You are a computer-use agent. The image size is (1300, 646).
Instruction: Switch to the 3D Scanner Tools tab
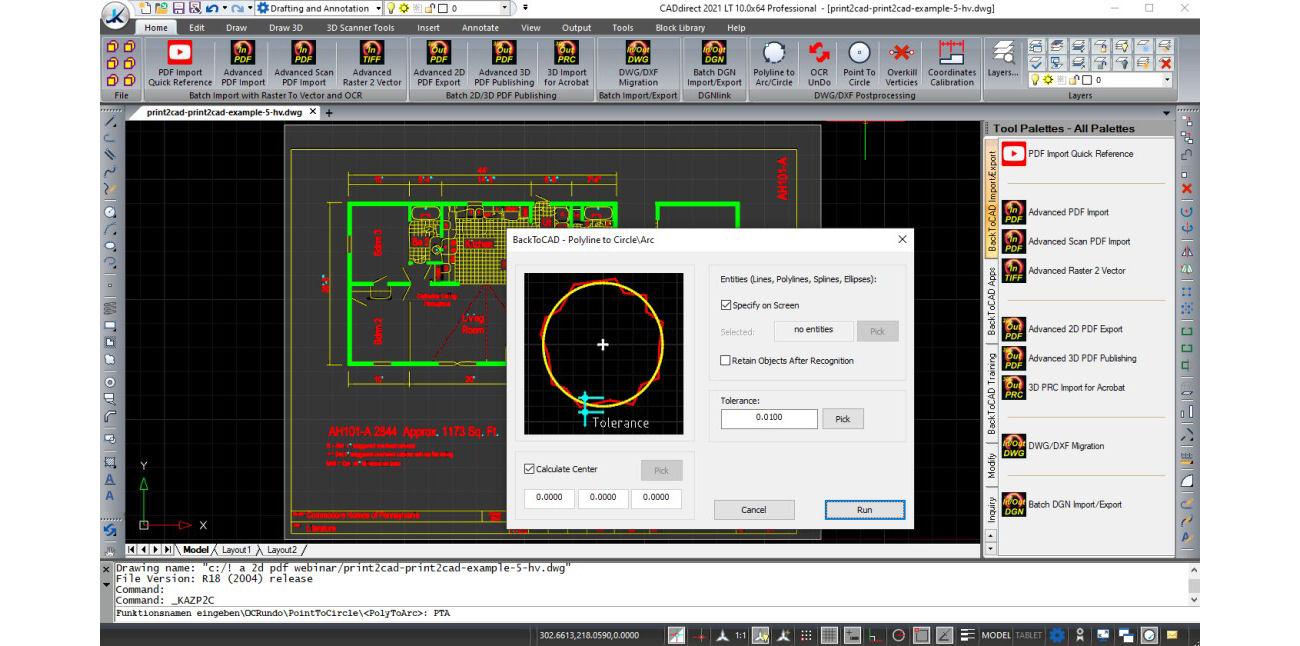(x=360, y=28)
